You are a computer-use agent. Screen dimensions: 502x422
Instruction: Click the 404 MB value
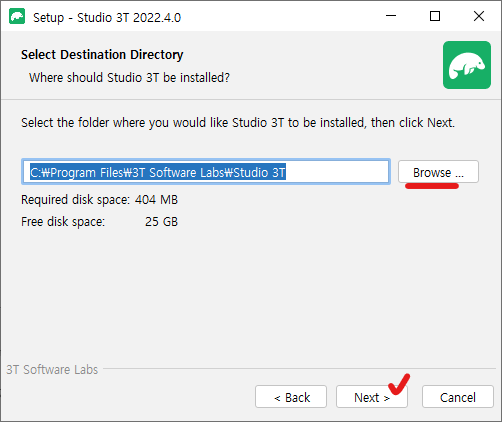(x=156, y=200)
